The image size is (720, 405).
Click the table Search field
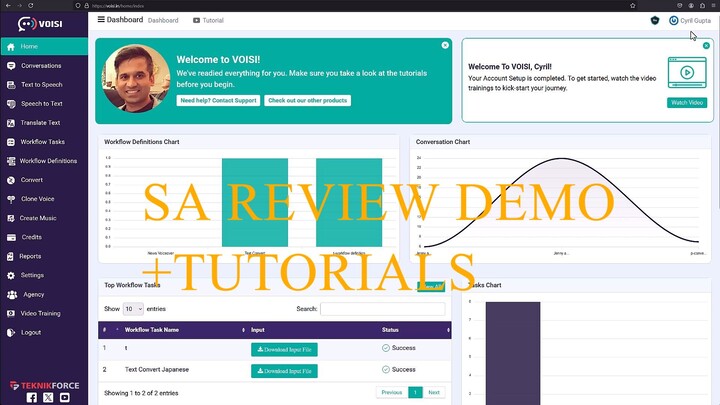(382, 309)
